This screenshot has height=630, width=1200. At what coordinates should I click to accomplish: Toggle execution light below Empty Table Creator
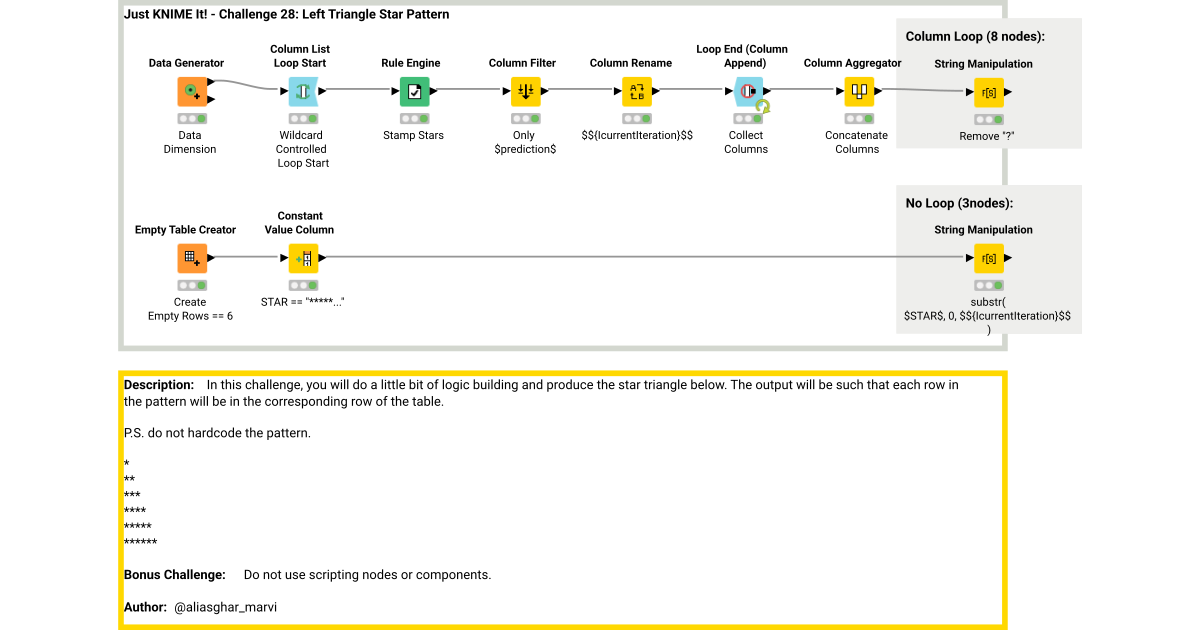(191, 285)
